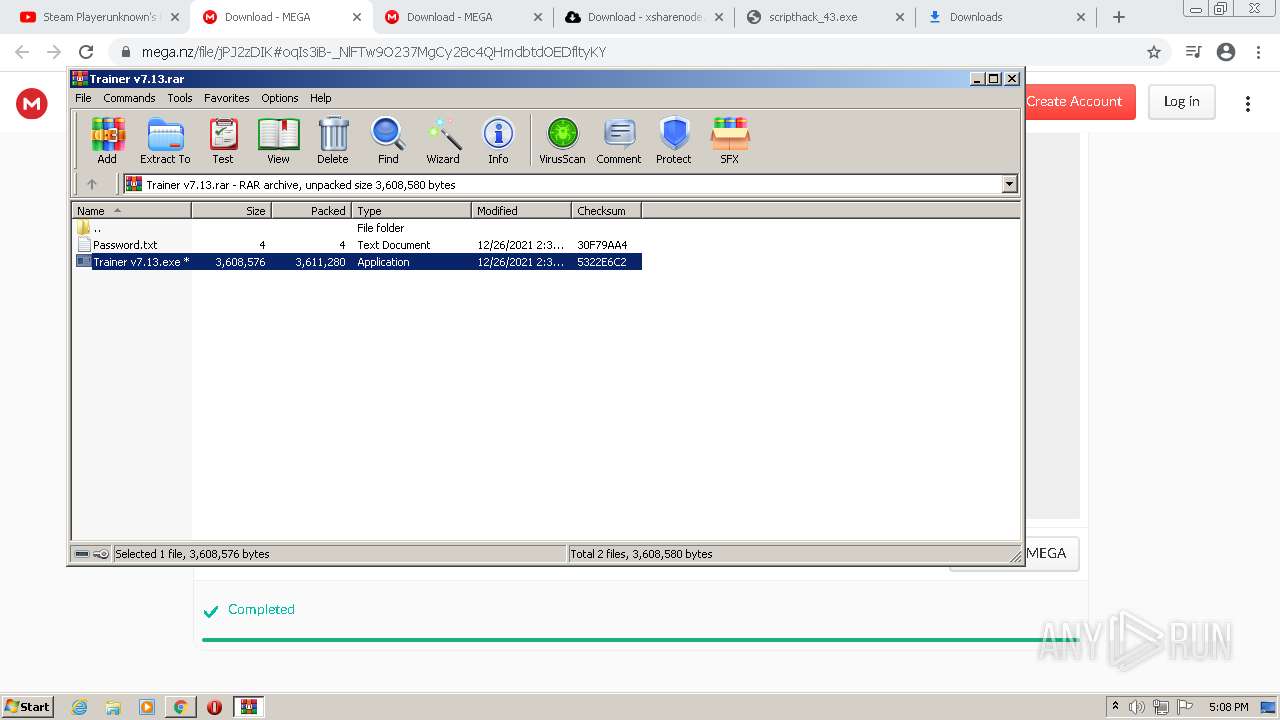The height and width of the screenshot is (720, 1280).
Task: Click the Add toolbar icon in WinRAR
Action: pyautogui.click(x=107, y=140)
